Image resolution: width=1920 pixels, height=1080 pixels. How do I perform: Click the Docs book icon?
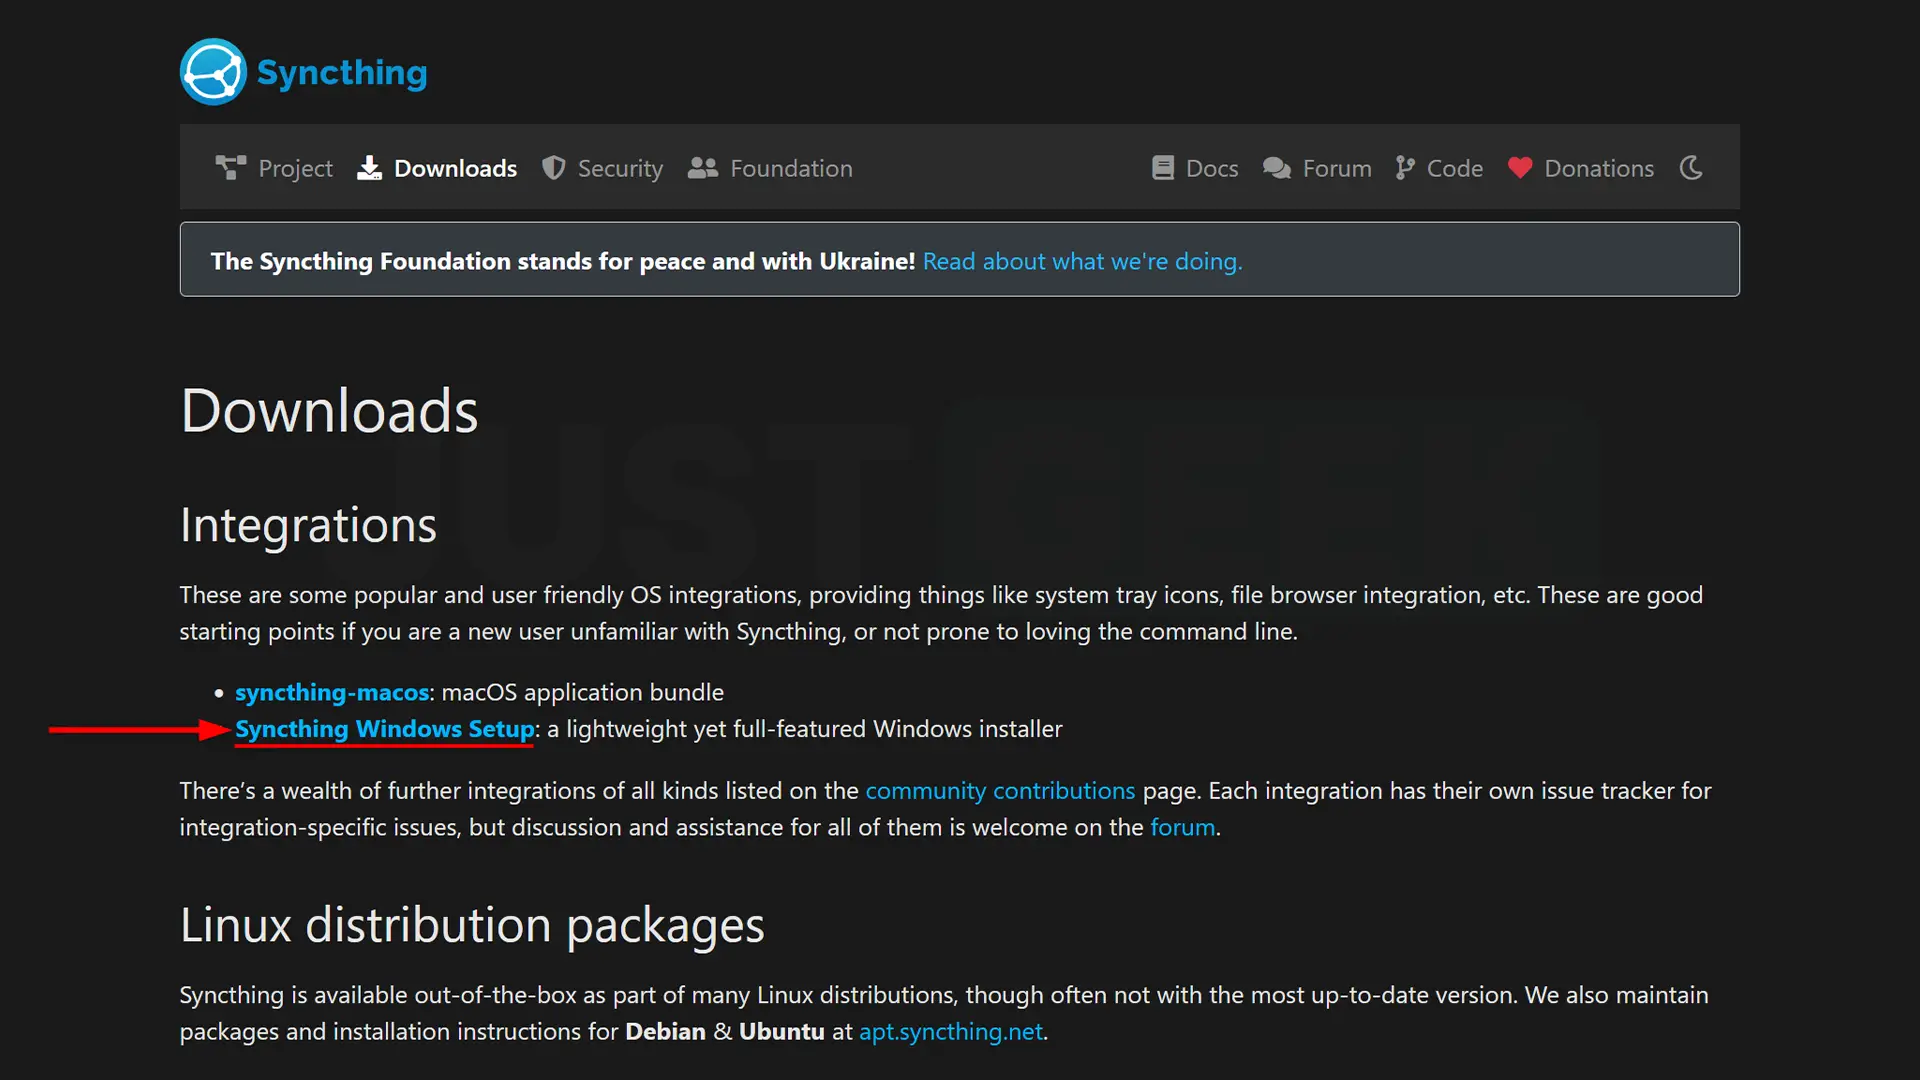coord(1163,168)
